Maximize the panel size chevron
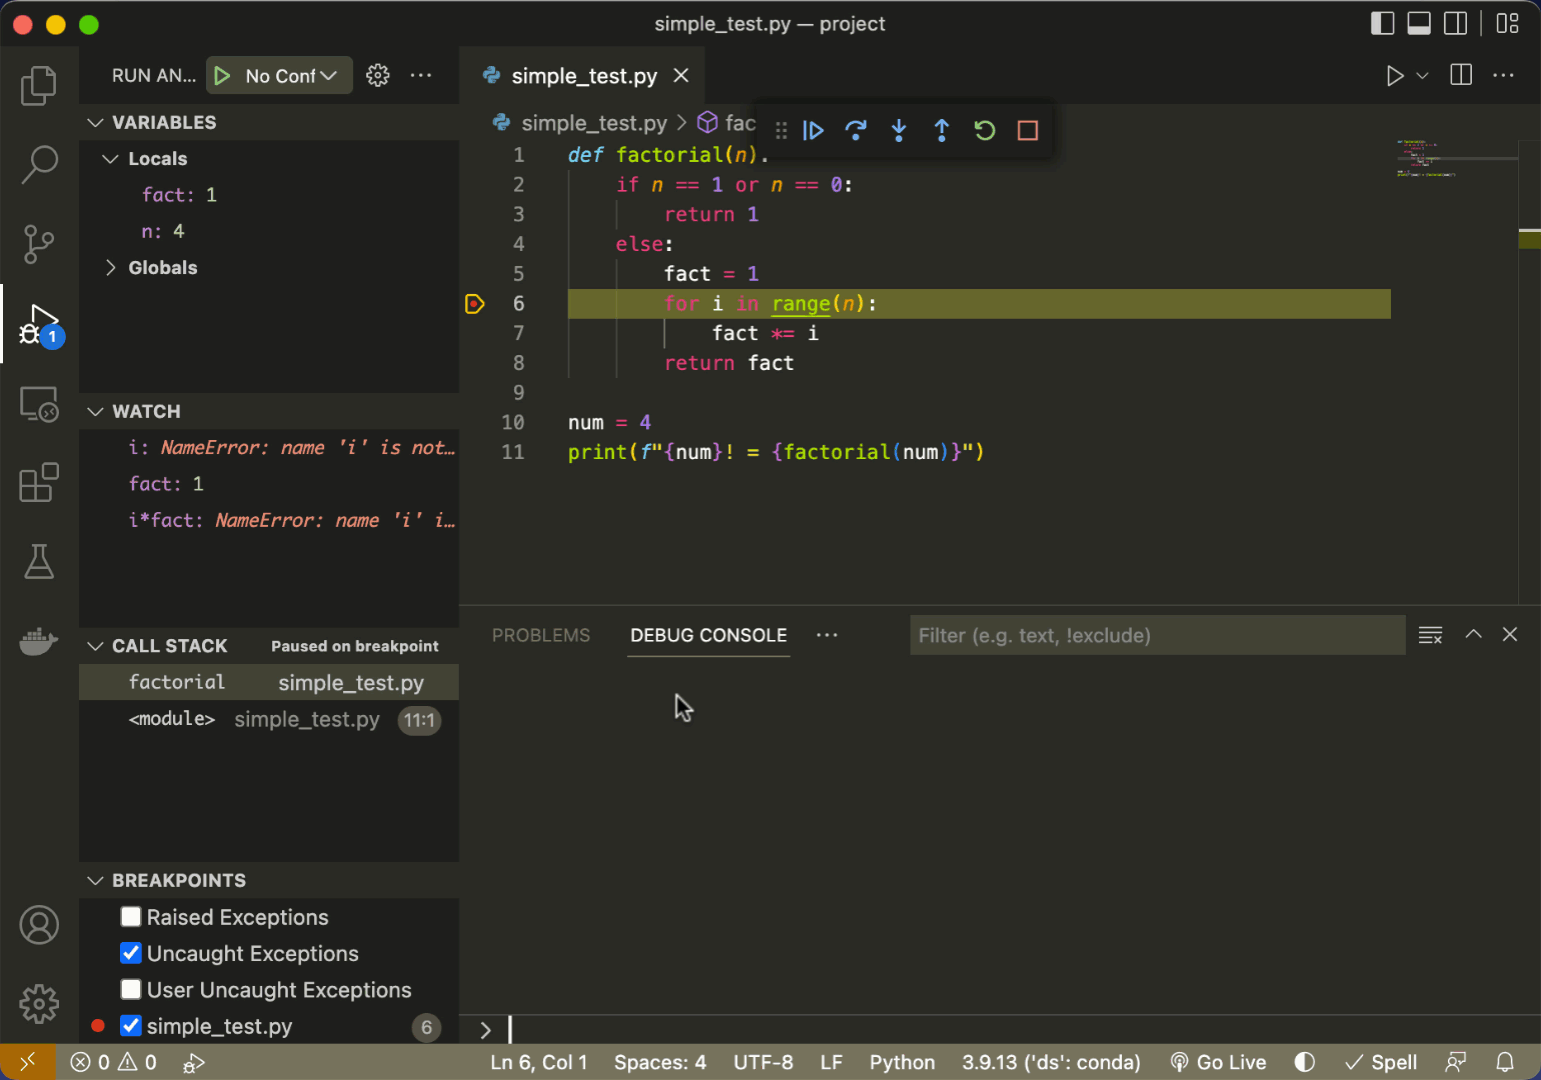Viewport: 1541px width, 1080px height. pos(1473,634)
